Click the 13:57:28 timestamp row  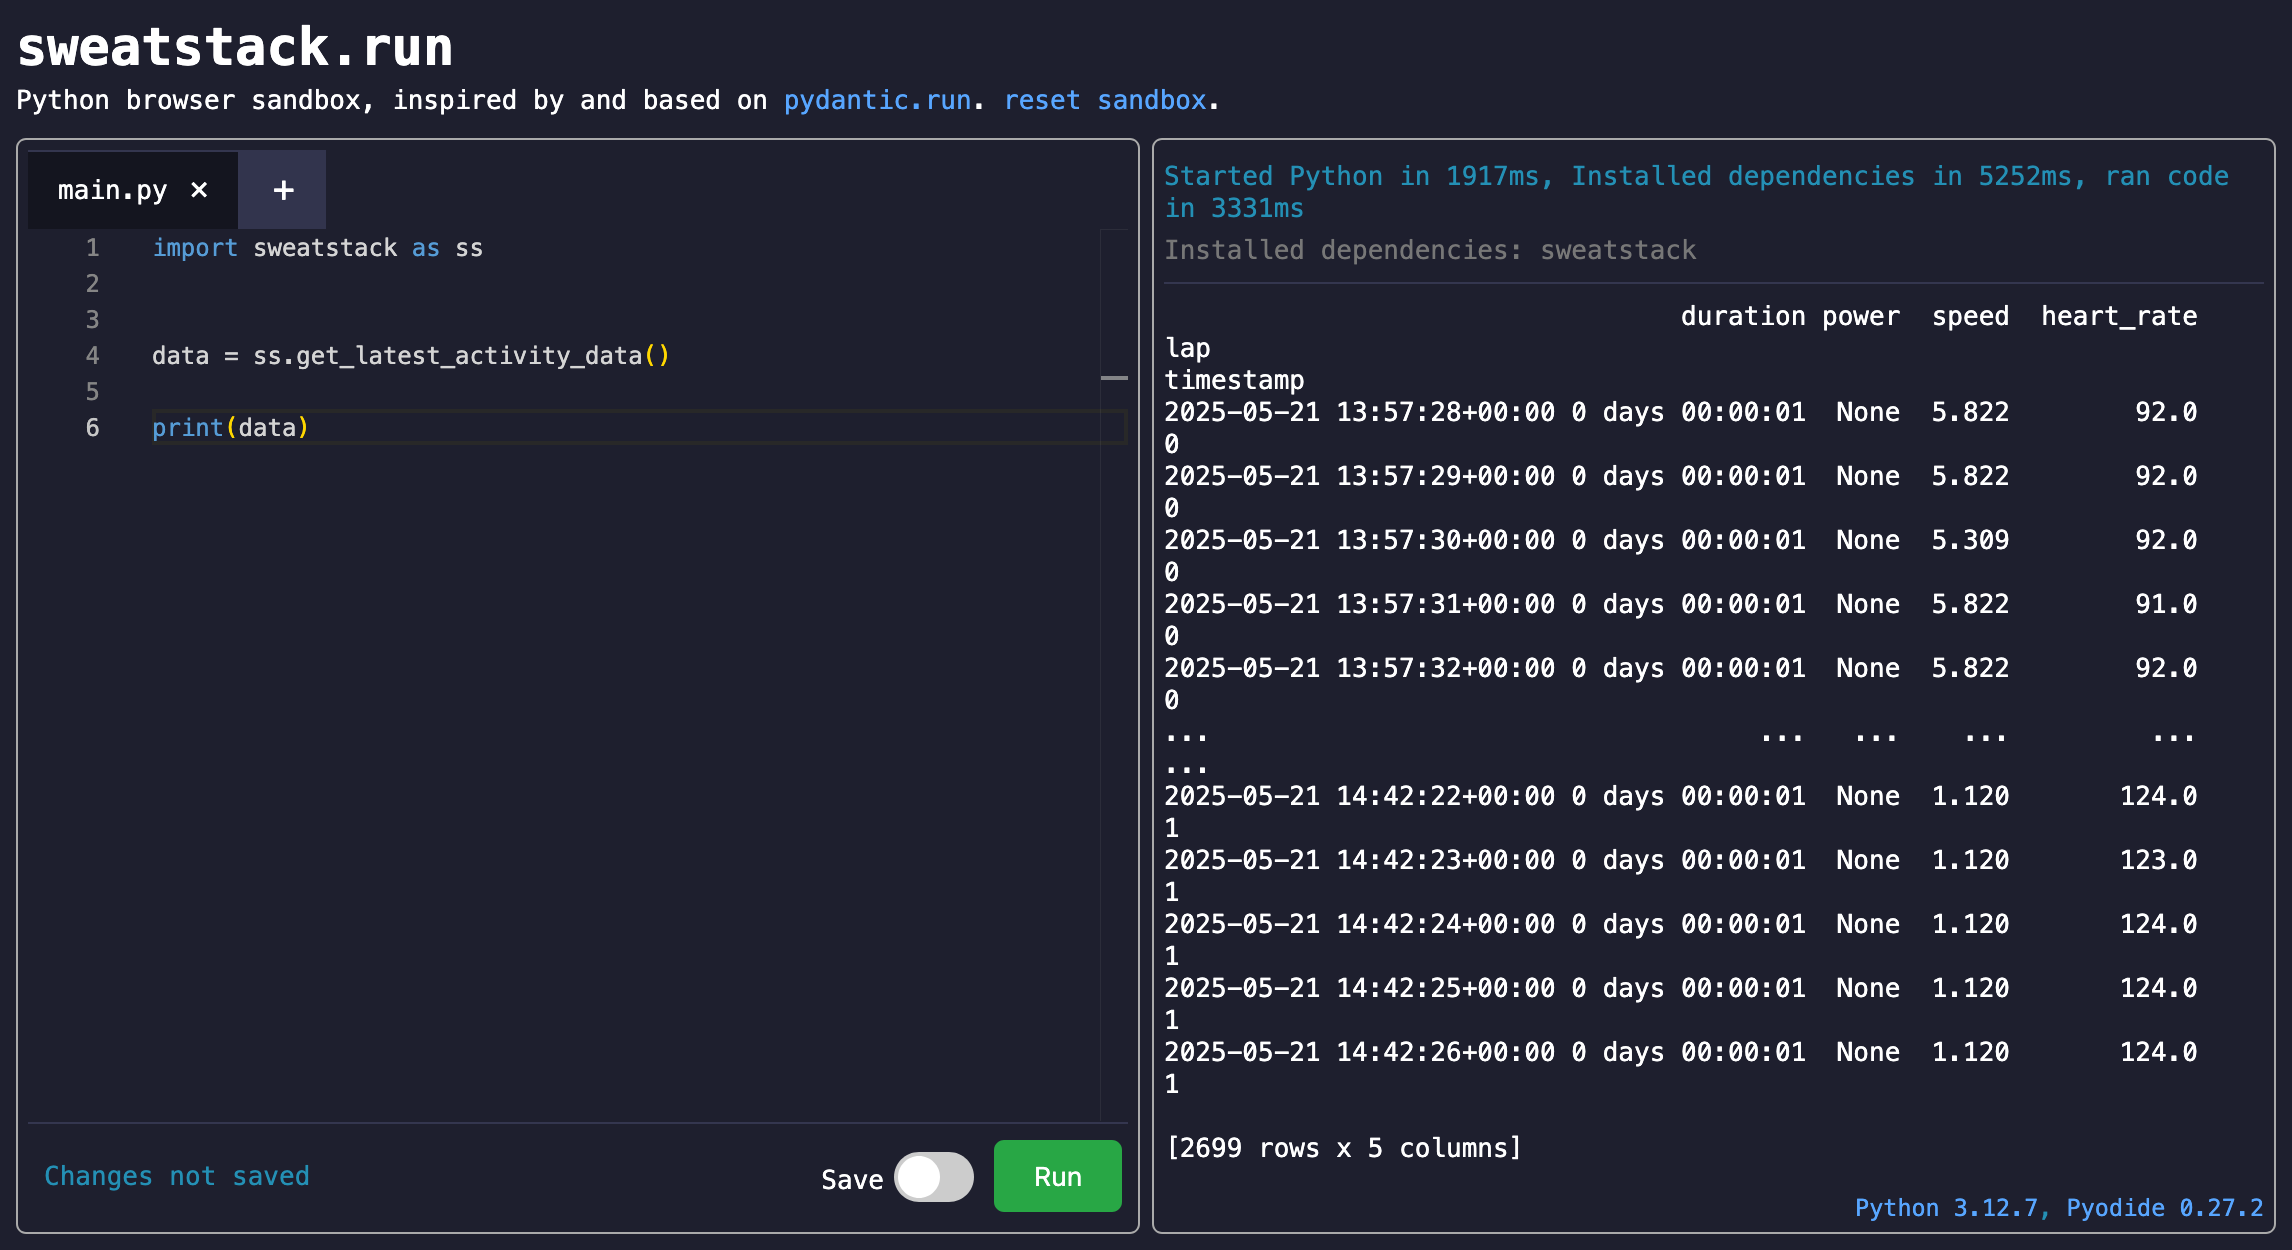coord(1681,412)
